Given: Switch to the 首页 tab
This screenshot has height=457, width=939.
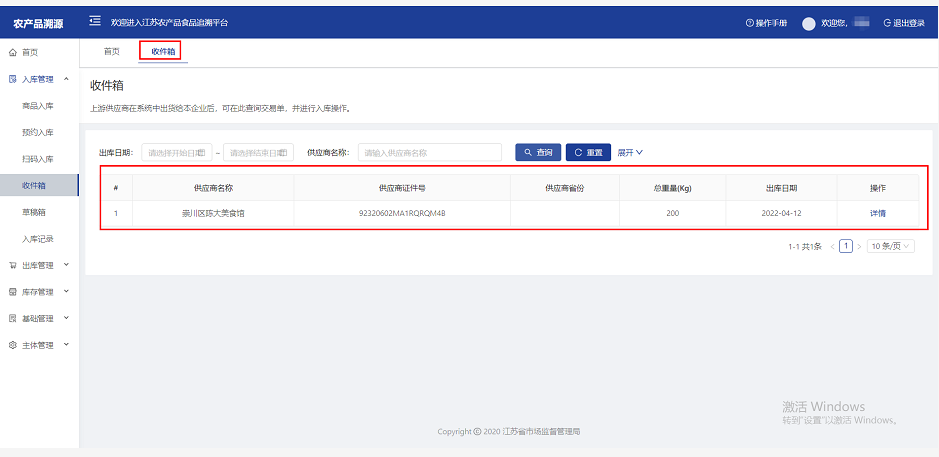Looking at the screenshot, I should [x=112, y=51].
